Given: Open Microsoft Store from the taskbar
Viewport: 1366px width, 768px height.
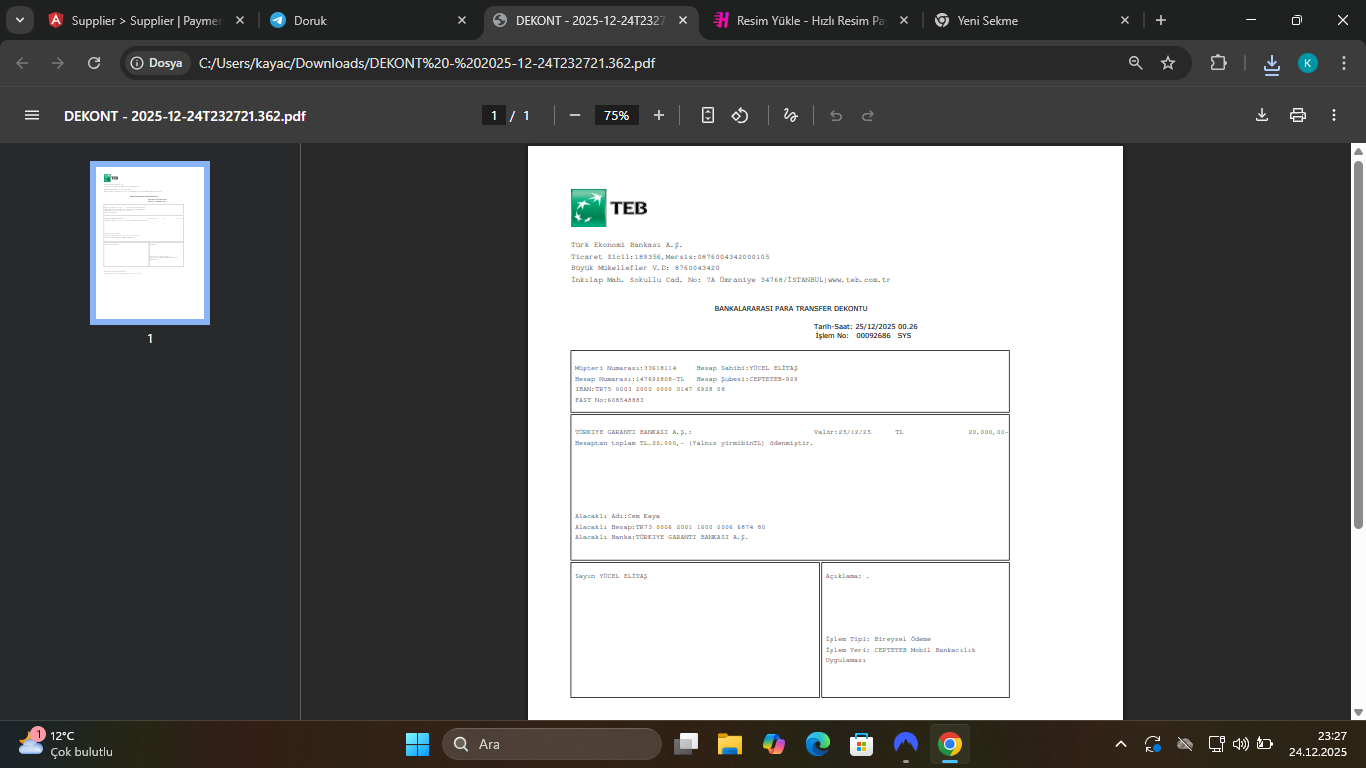Looking at the screenshot, I should (x=862, y=744).
